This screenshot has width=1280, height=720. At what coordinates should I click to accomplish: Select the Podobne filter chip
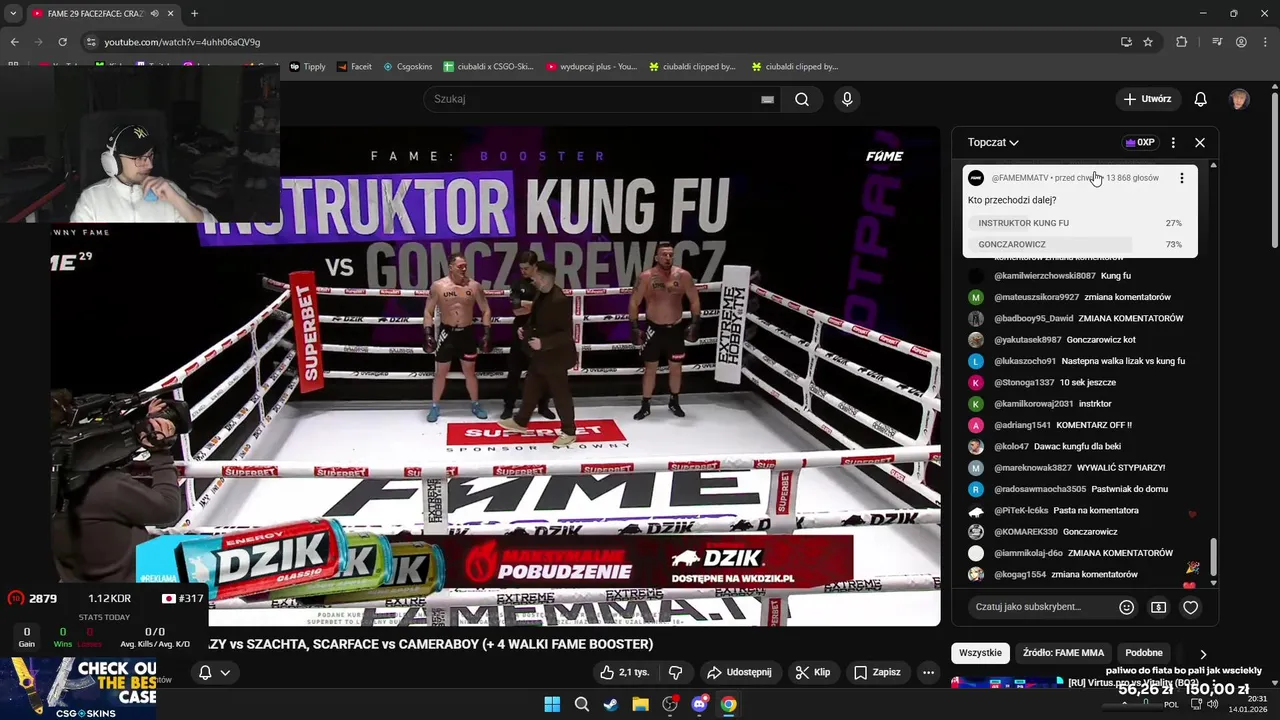(1144, 653)
